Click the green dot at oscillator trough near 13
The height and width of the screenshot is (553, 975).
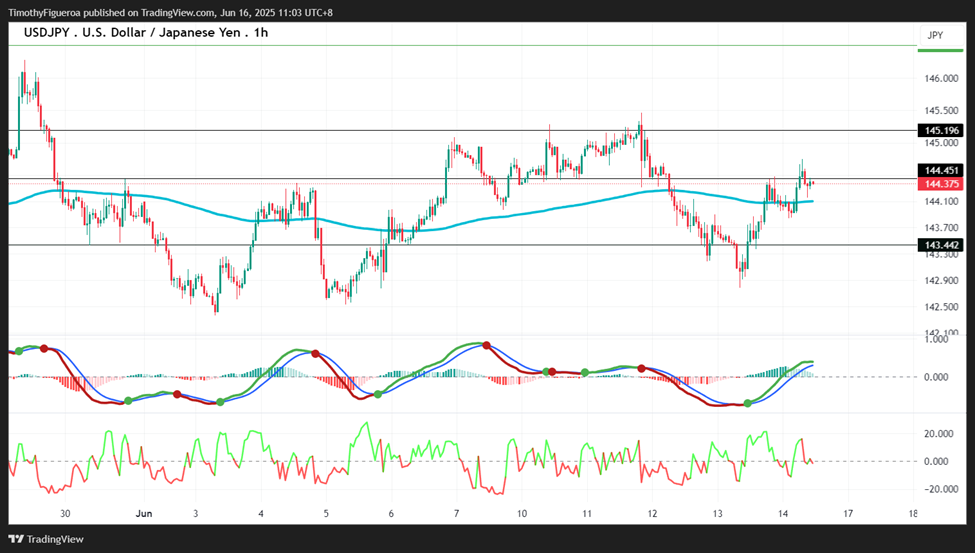747,403
